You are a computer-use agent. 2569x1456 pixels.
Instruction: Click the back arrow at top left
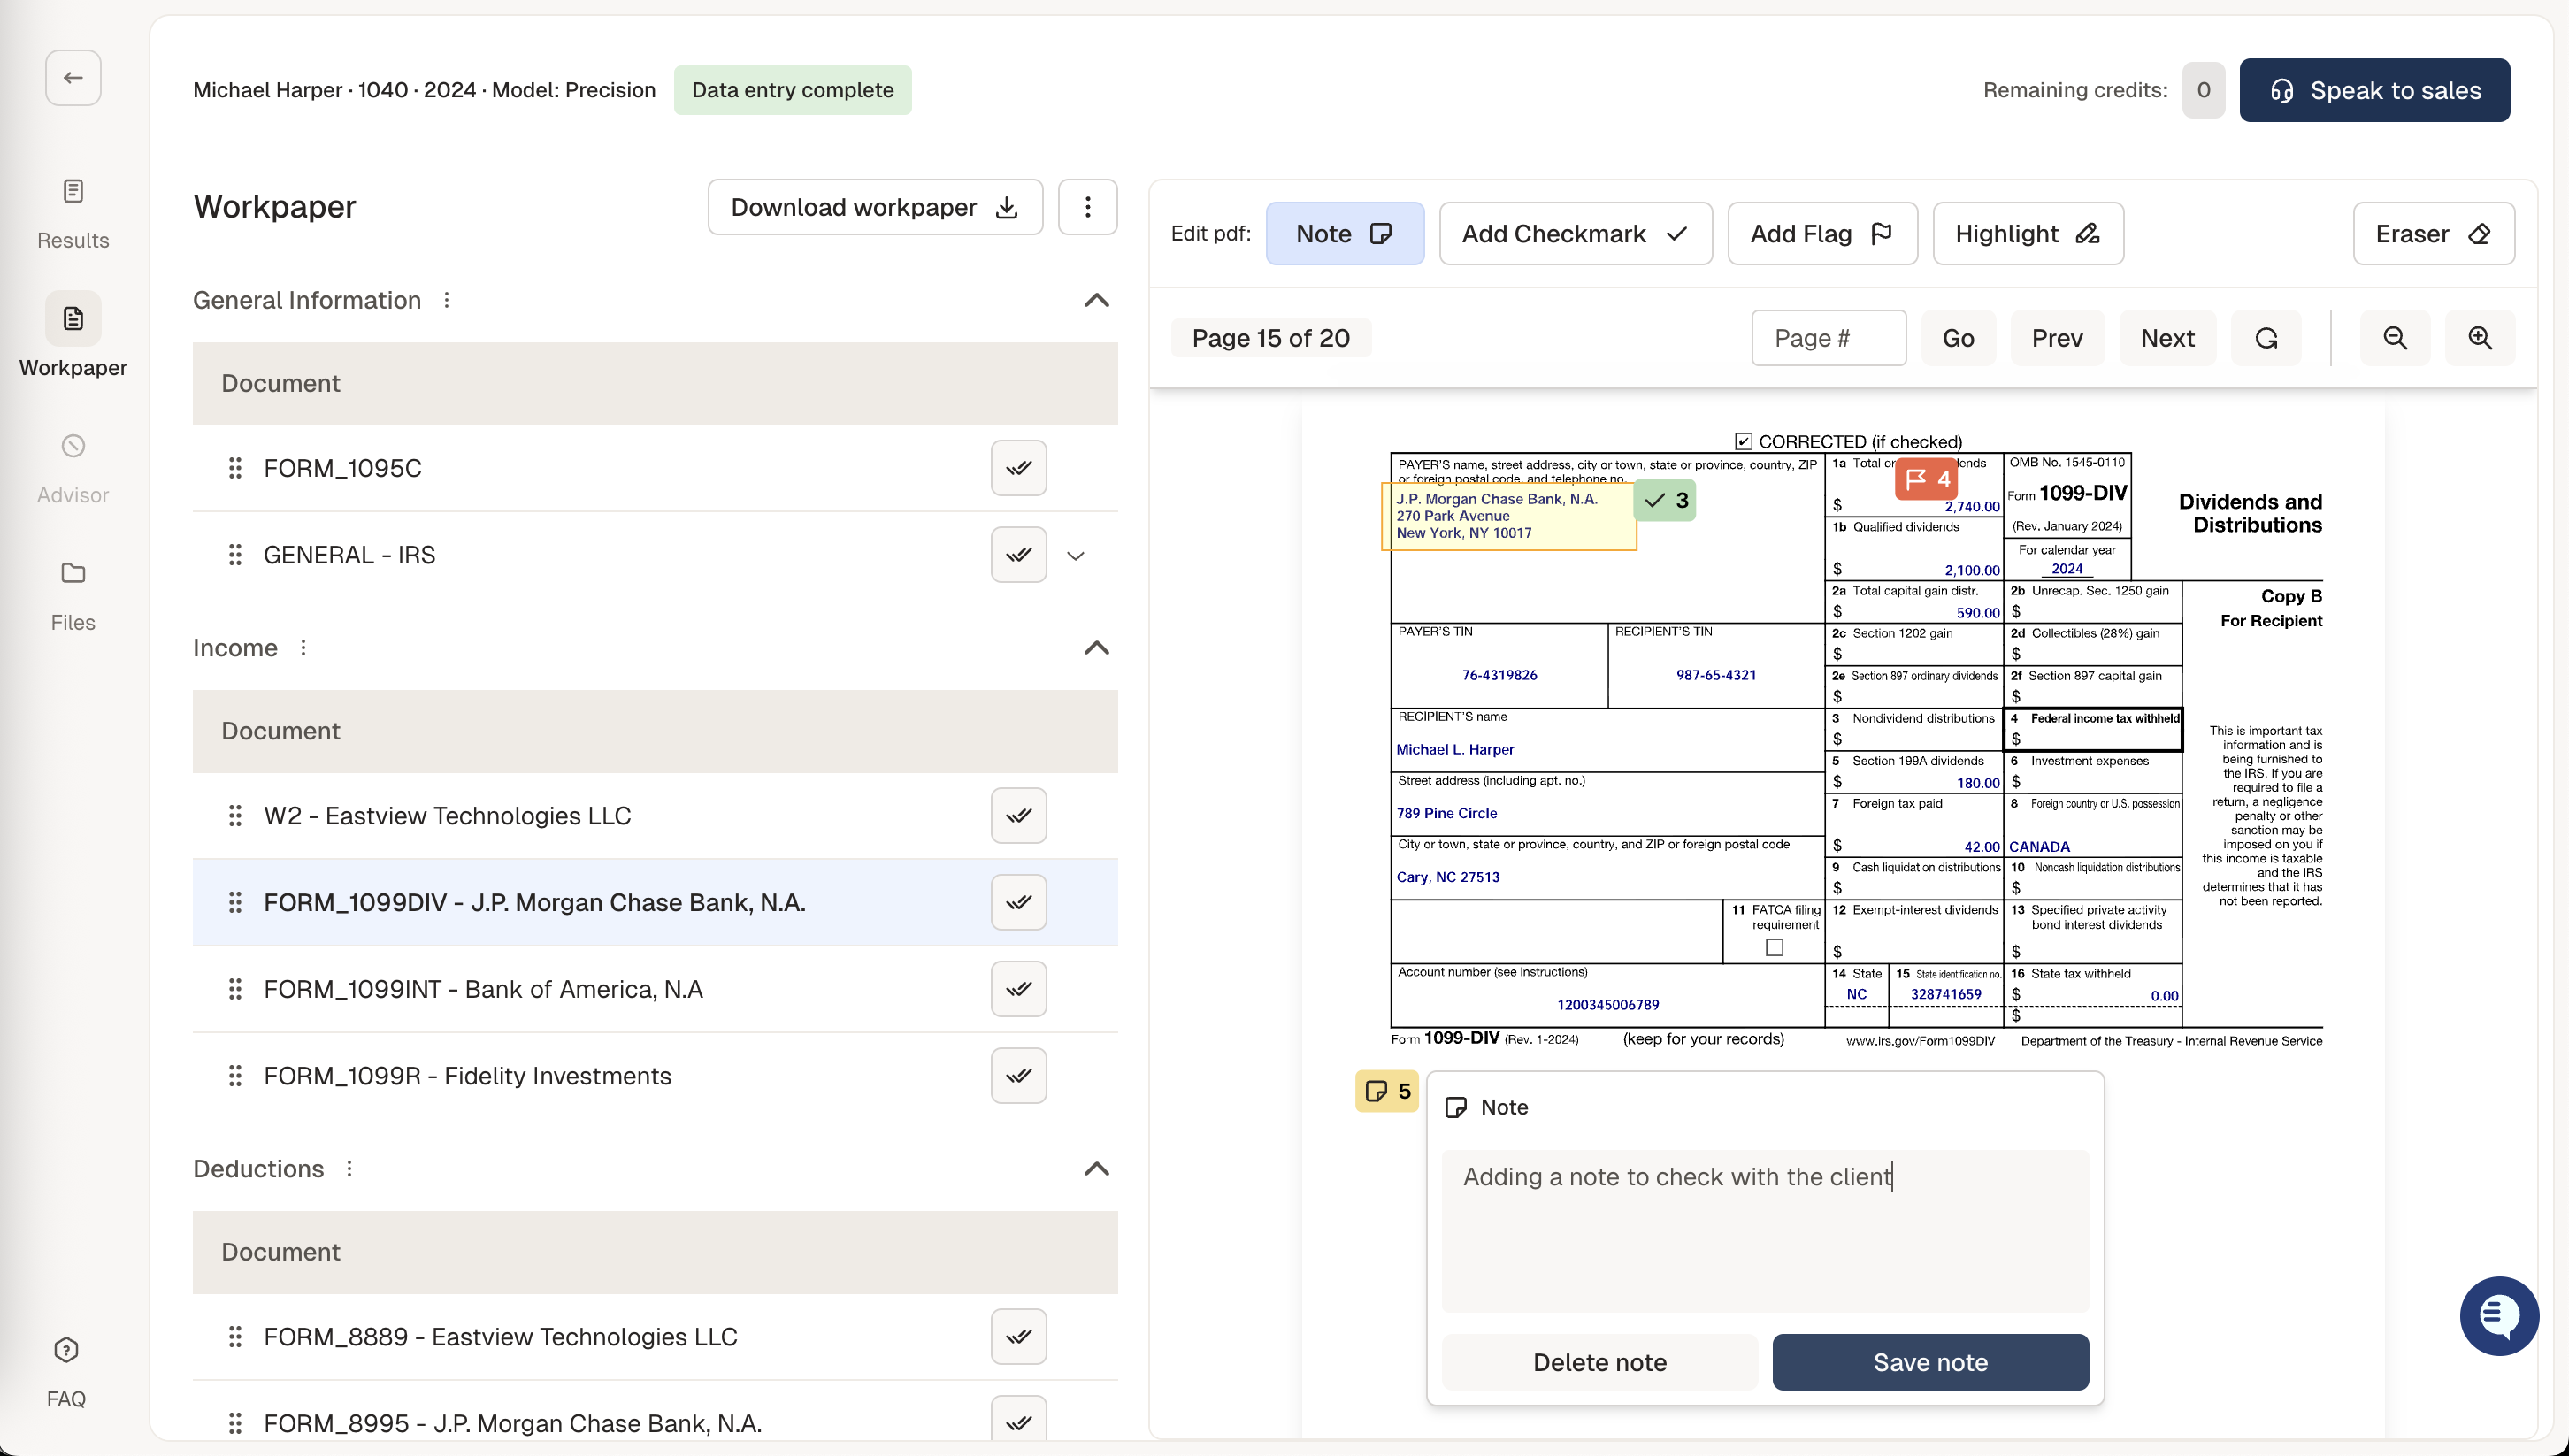[72, 77]
